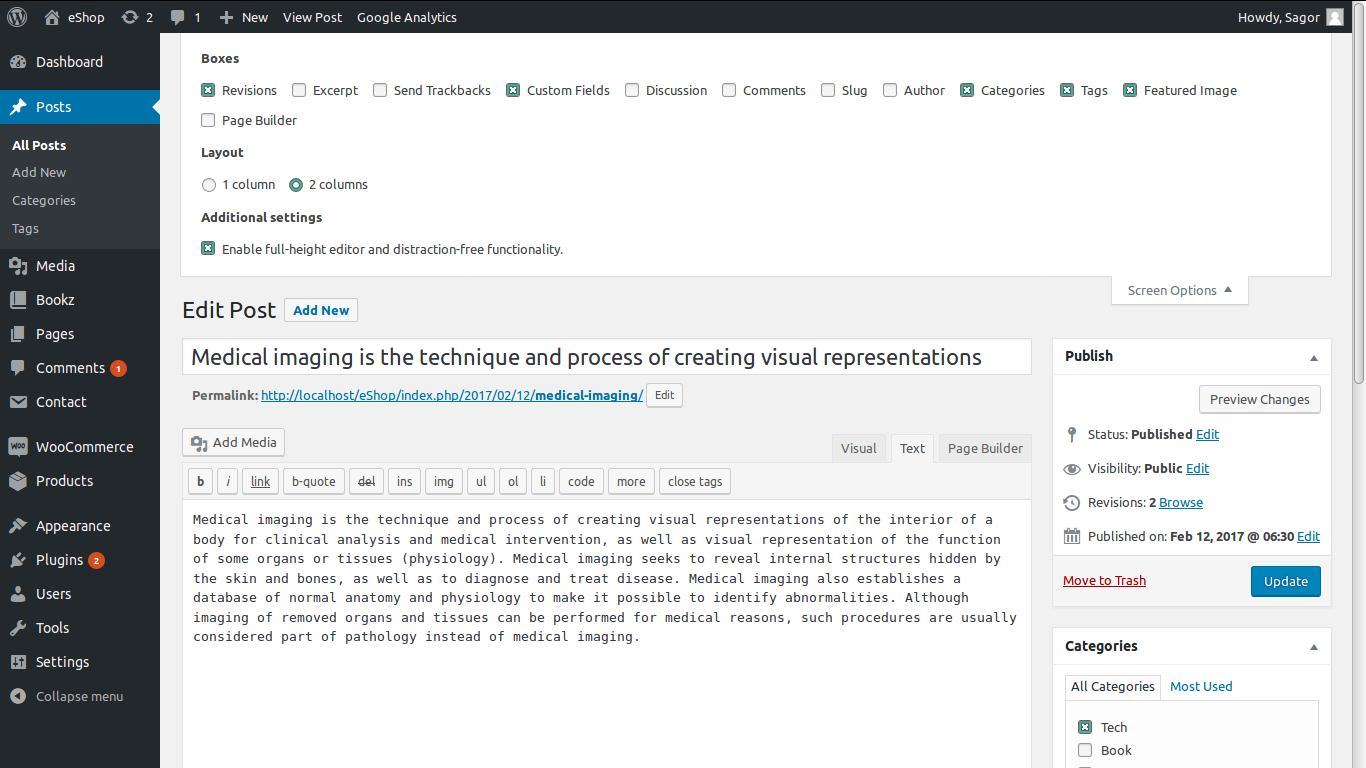Image resolution: width=1366 pixels, height=768 pixels.
Task: Click the Media sidebar icon
Action: [18, 266]
